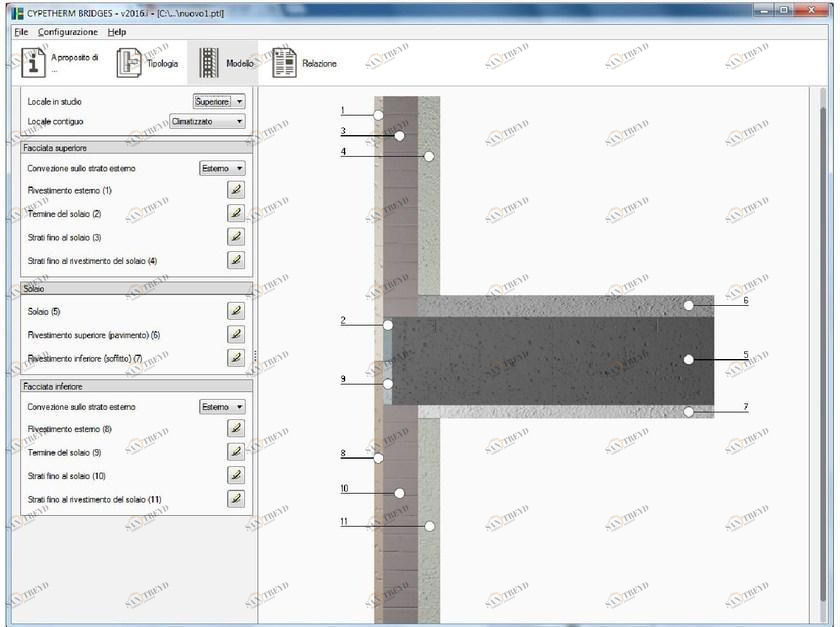Image resolution: width=840 pixels, height=627 pixels.
Task: Edit Strati fino al solaio (3)
Action: tap(235, 236)
